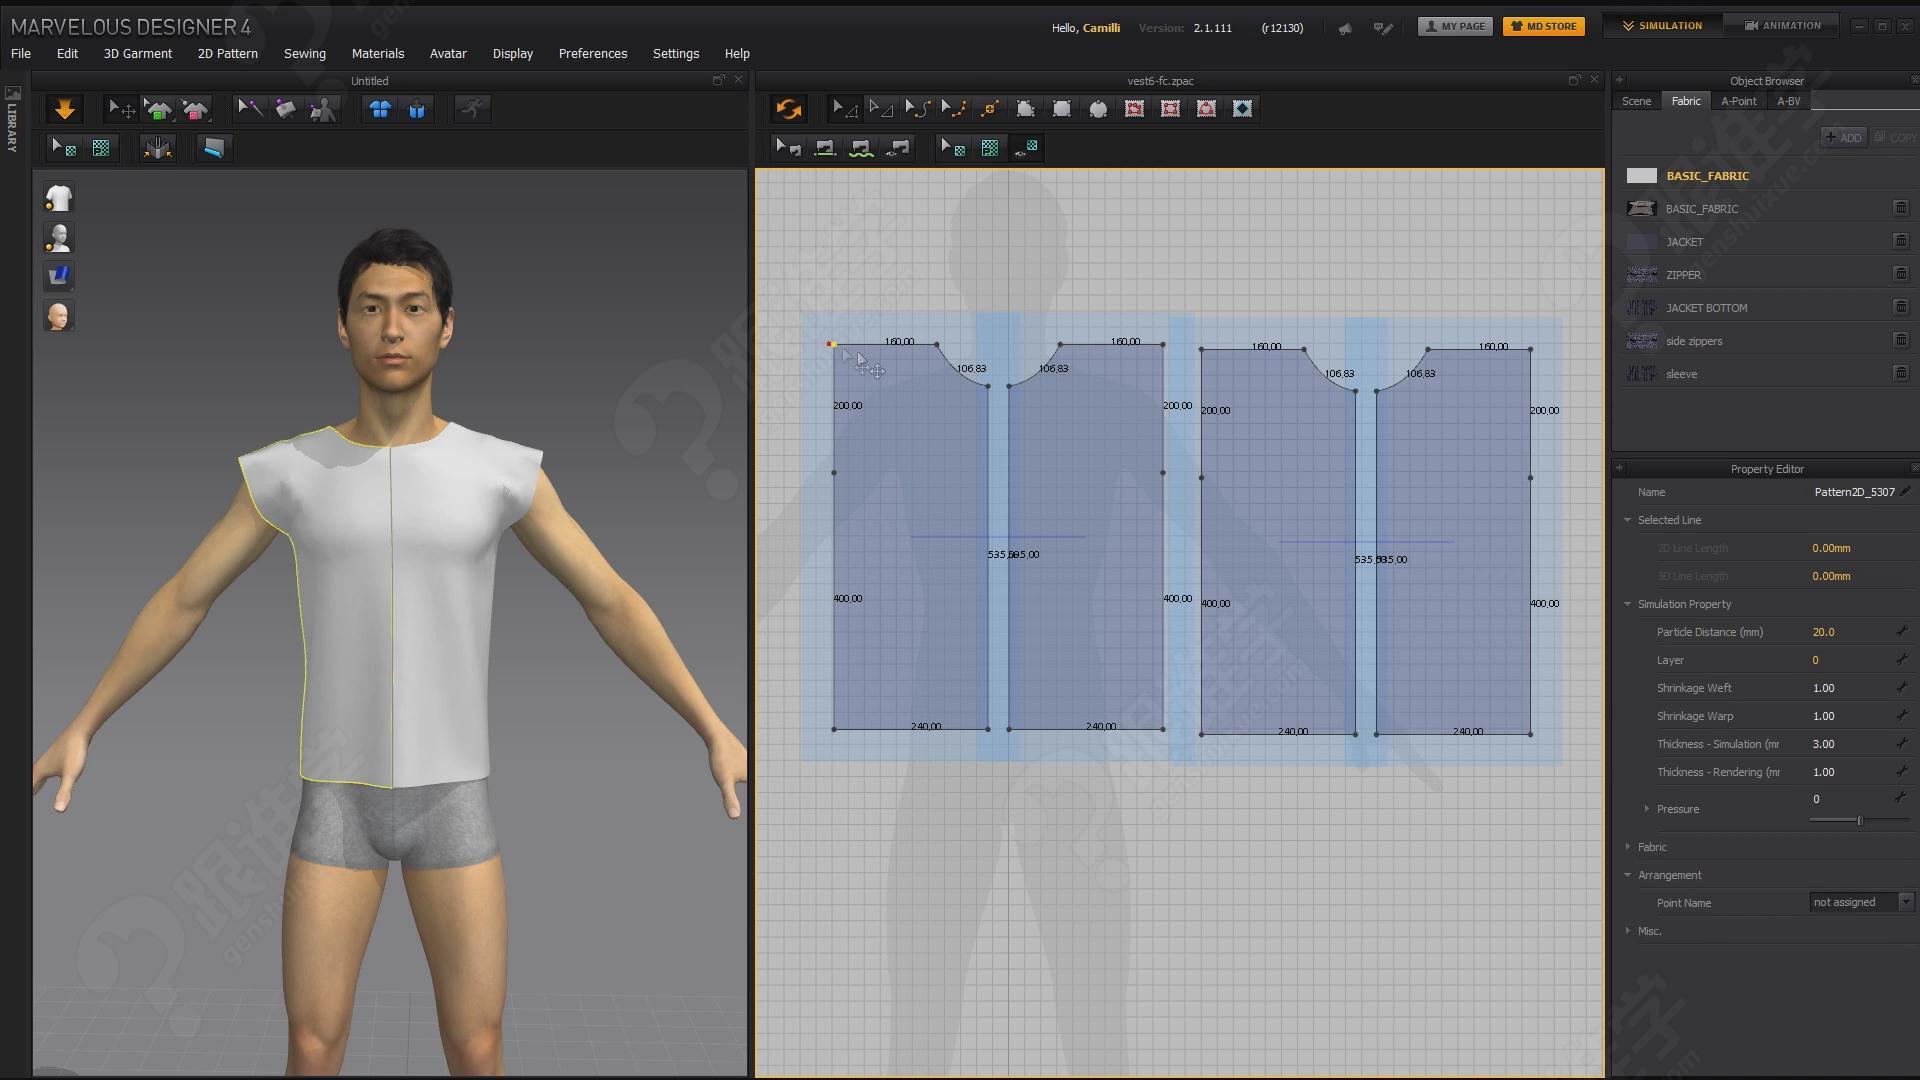The image size is (1920, 1080).
Task: Toggle head/face display icon in 3D viewport
Action: 59,316
